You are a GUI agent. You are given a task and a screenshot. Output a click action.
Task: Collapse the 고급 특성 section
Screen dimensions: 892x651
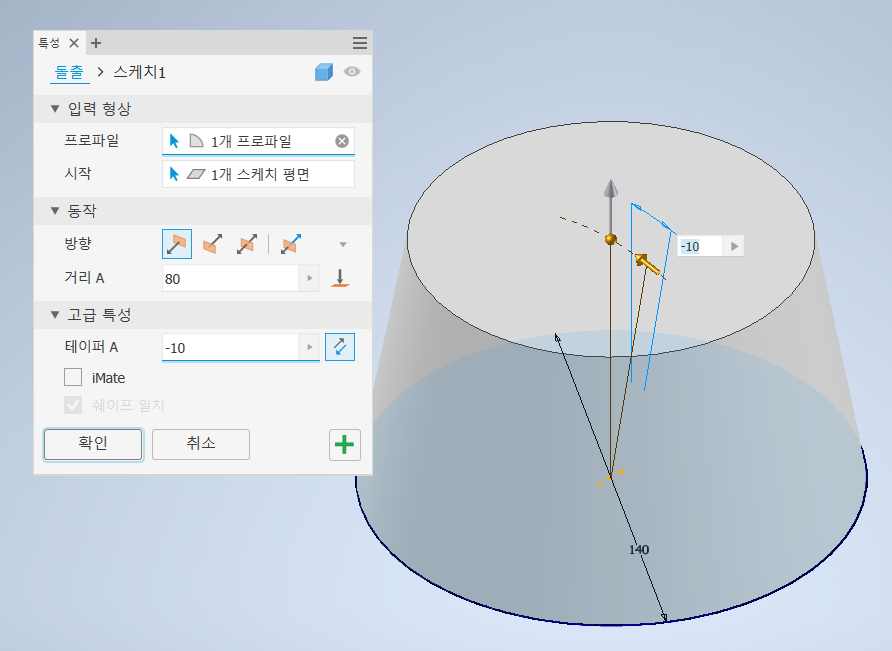pyautogui.click(x=55, y=315)
